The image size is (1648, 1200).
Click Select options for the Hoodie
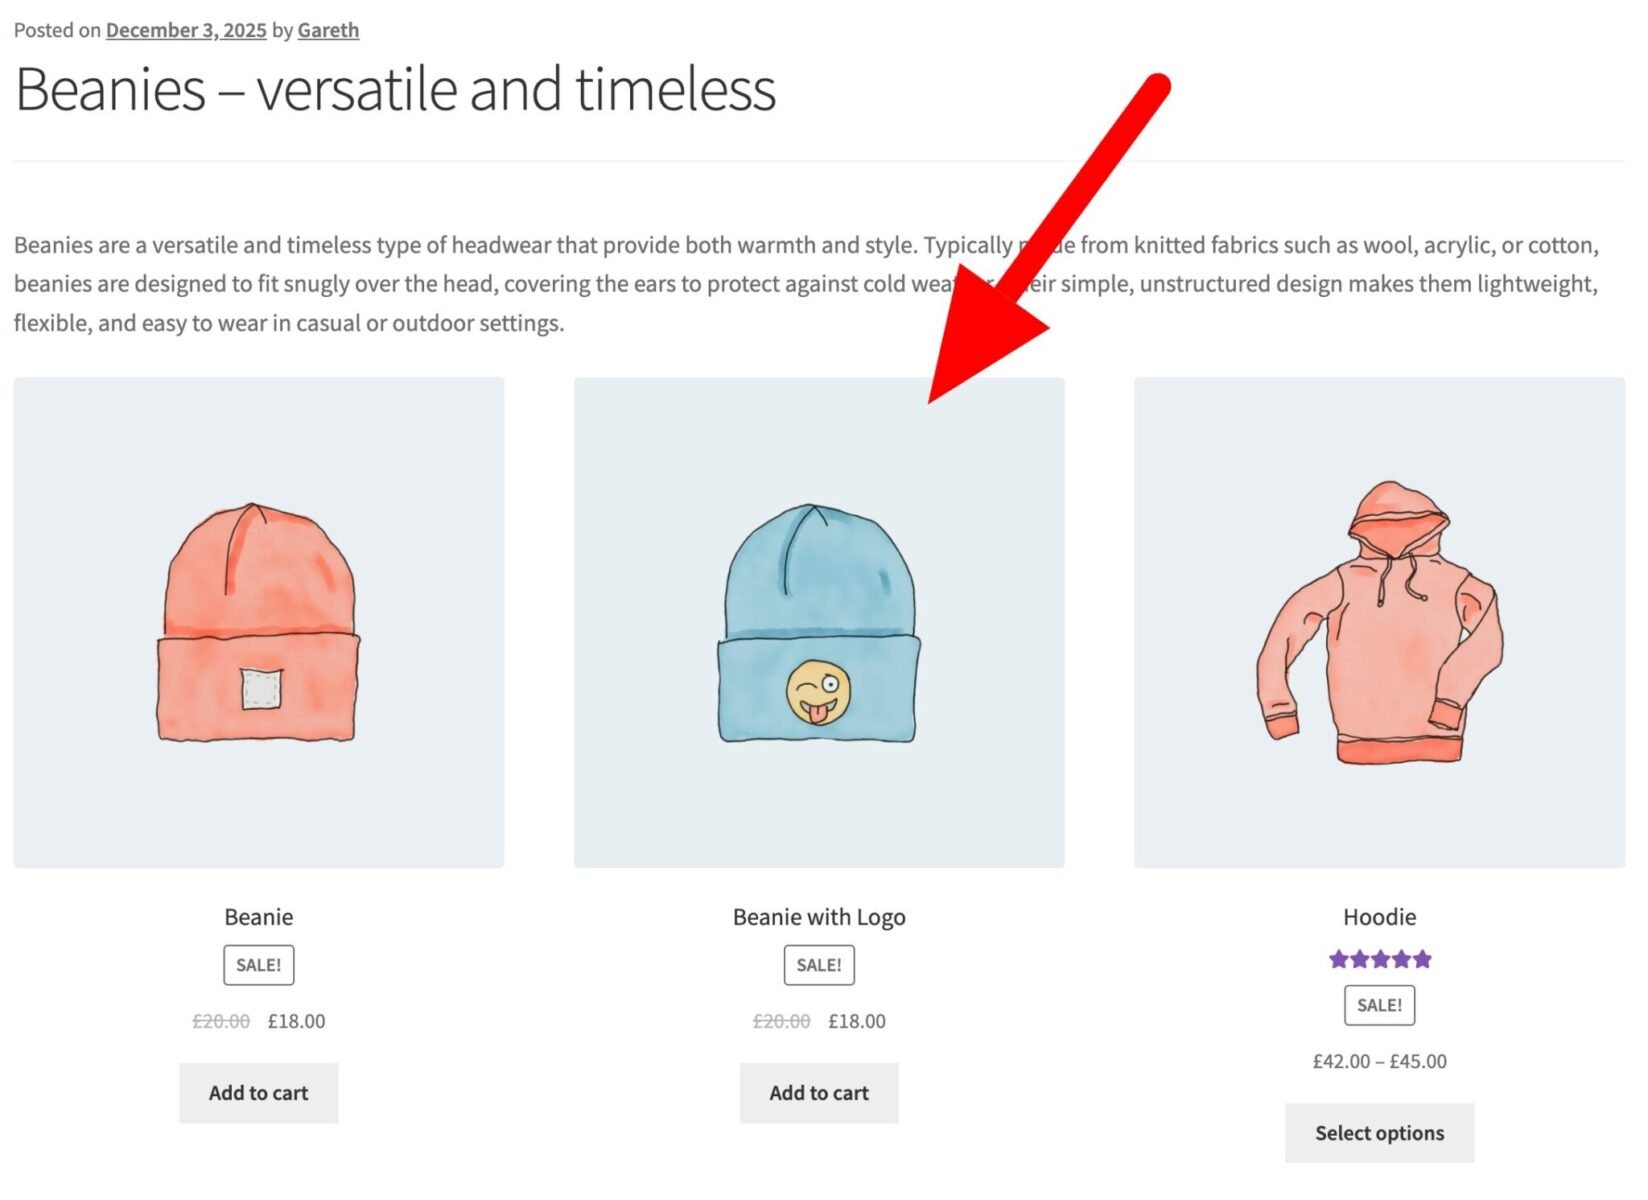[1379, 1132]
